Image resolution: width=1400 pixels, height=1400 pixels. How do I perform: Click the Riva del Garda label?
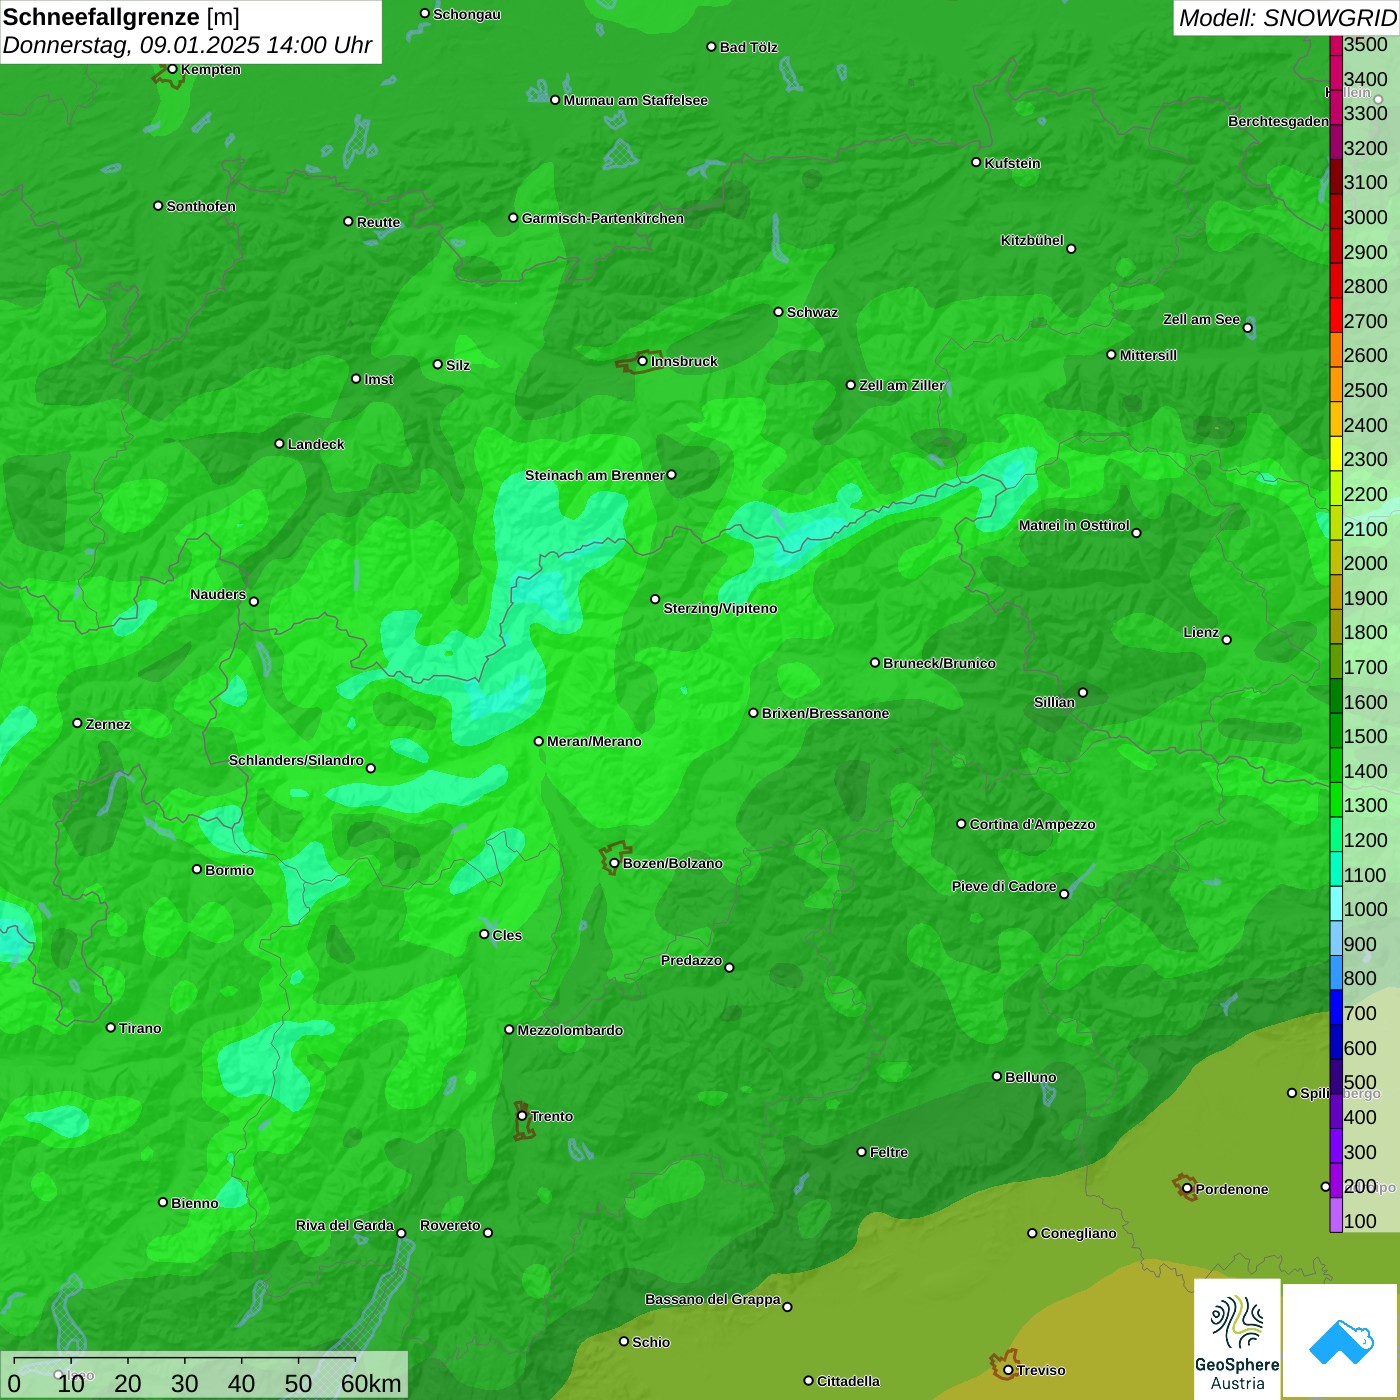click(x=345, y=1225)
